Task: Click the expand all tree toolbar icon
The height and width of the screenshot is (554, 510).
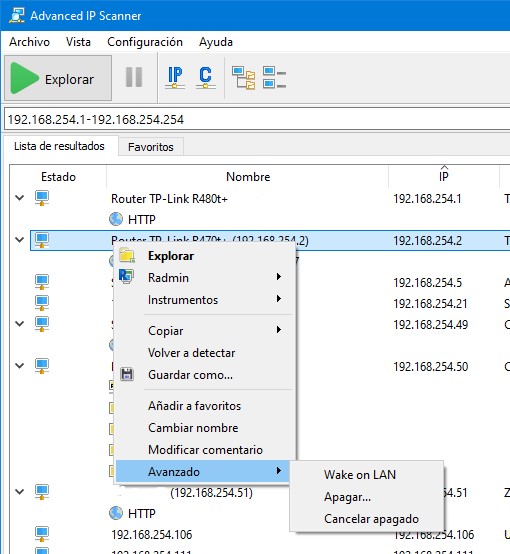Action: click(x=244, y=78)
